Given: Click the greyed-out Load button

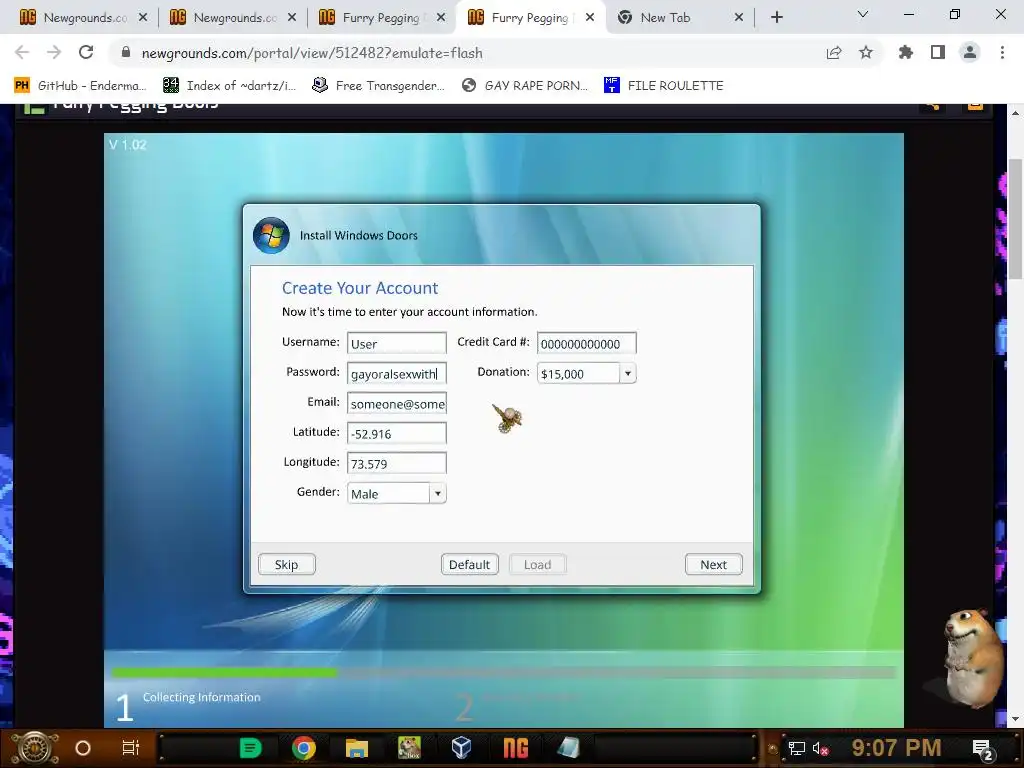Looking at the screenshot, I should tap(537, 565).
